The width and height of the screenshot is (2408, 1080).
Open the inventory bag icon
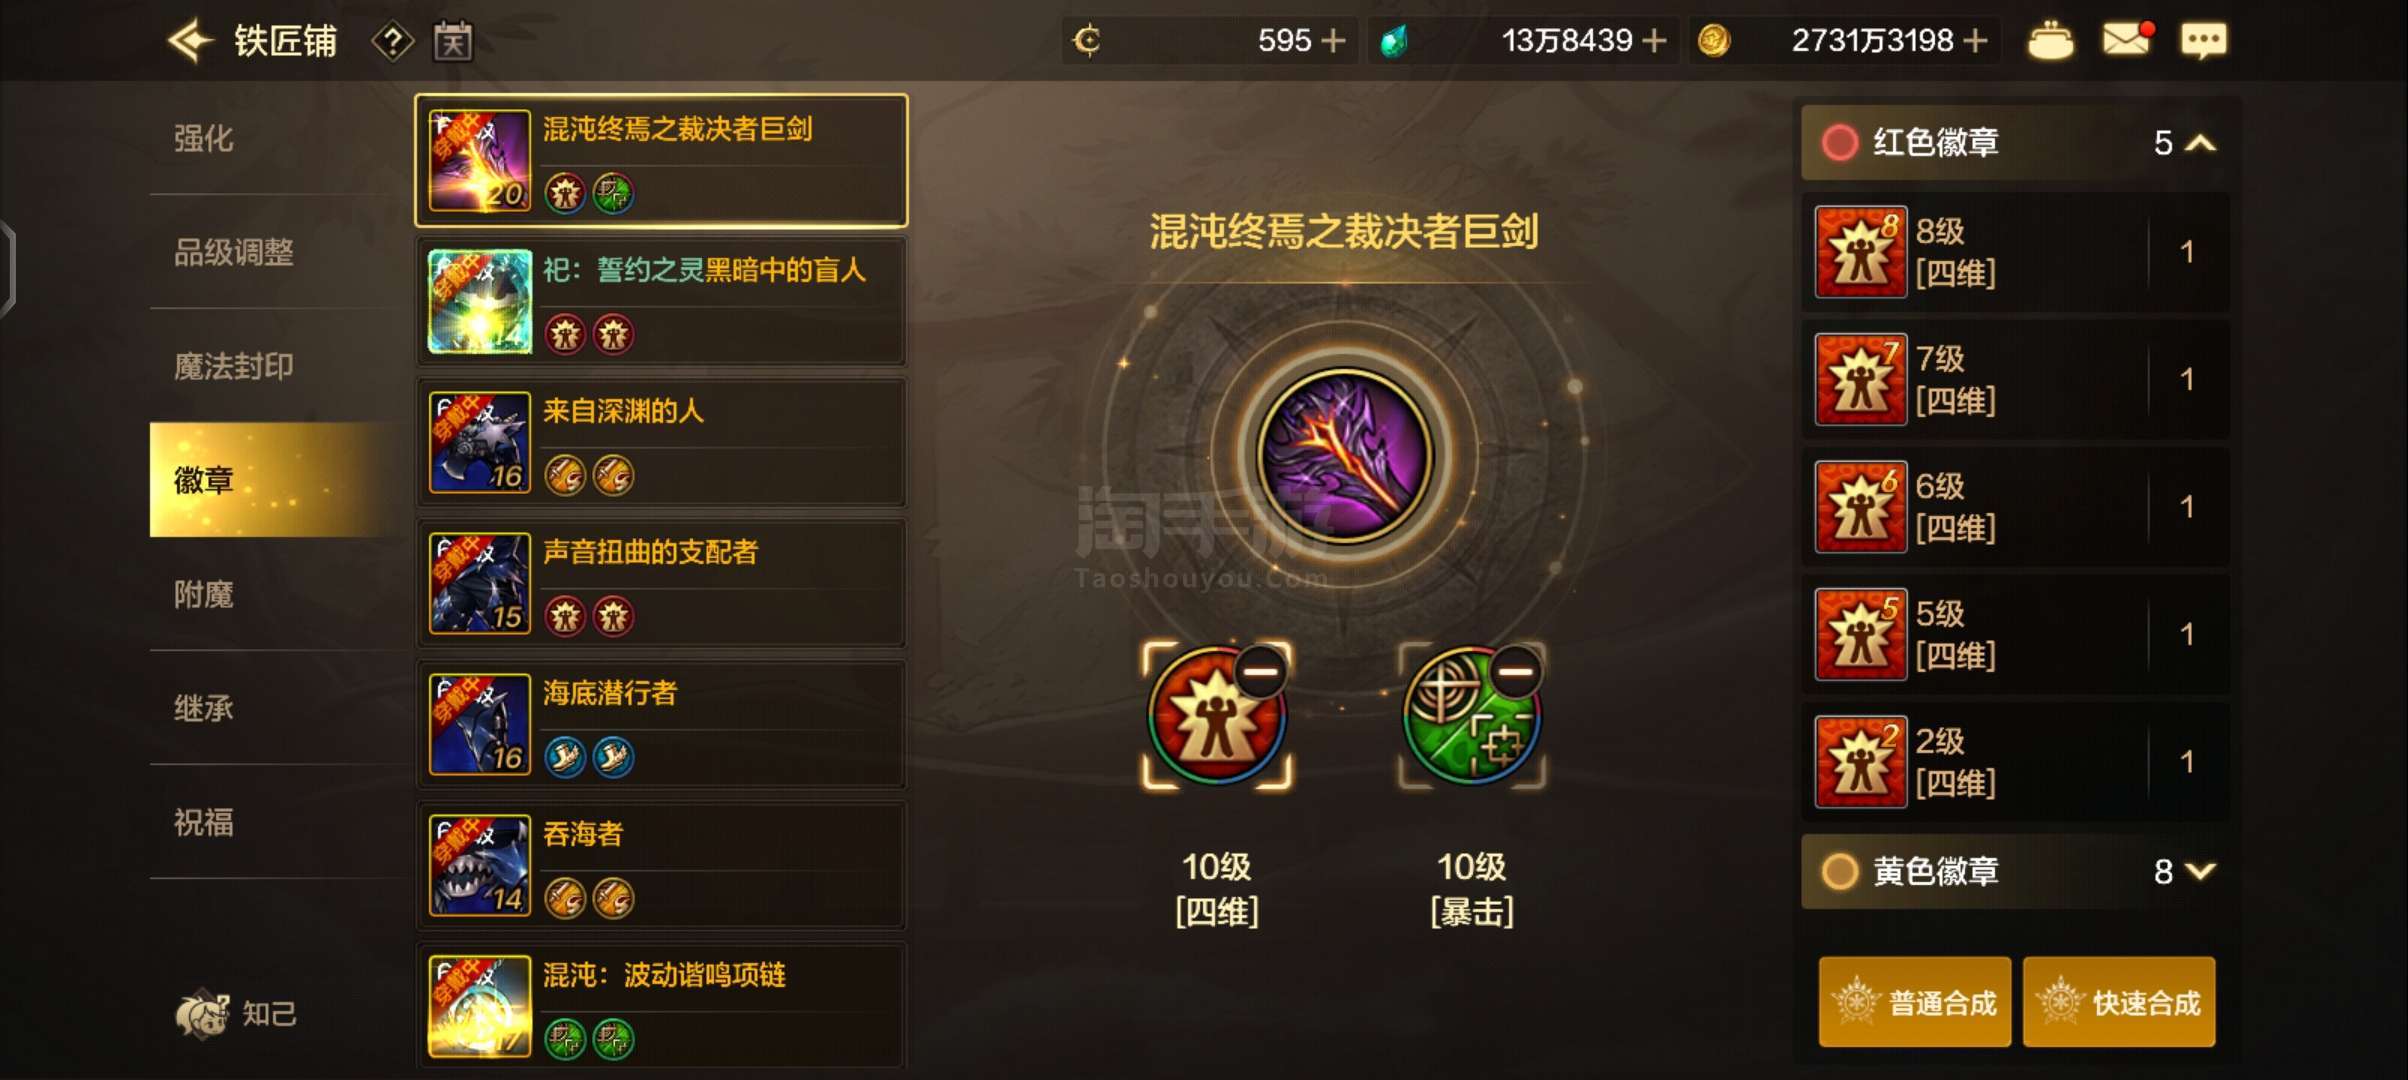[2050, 41]
